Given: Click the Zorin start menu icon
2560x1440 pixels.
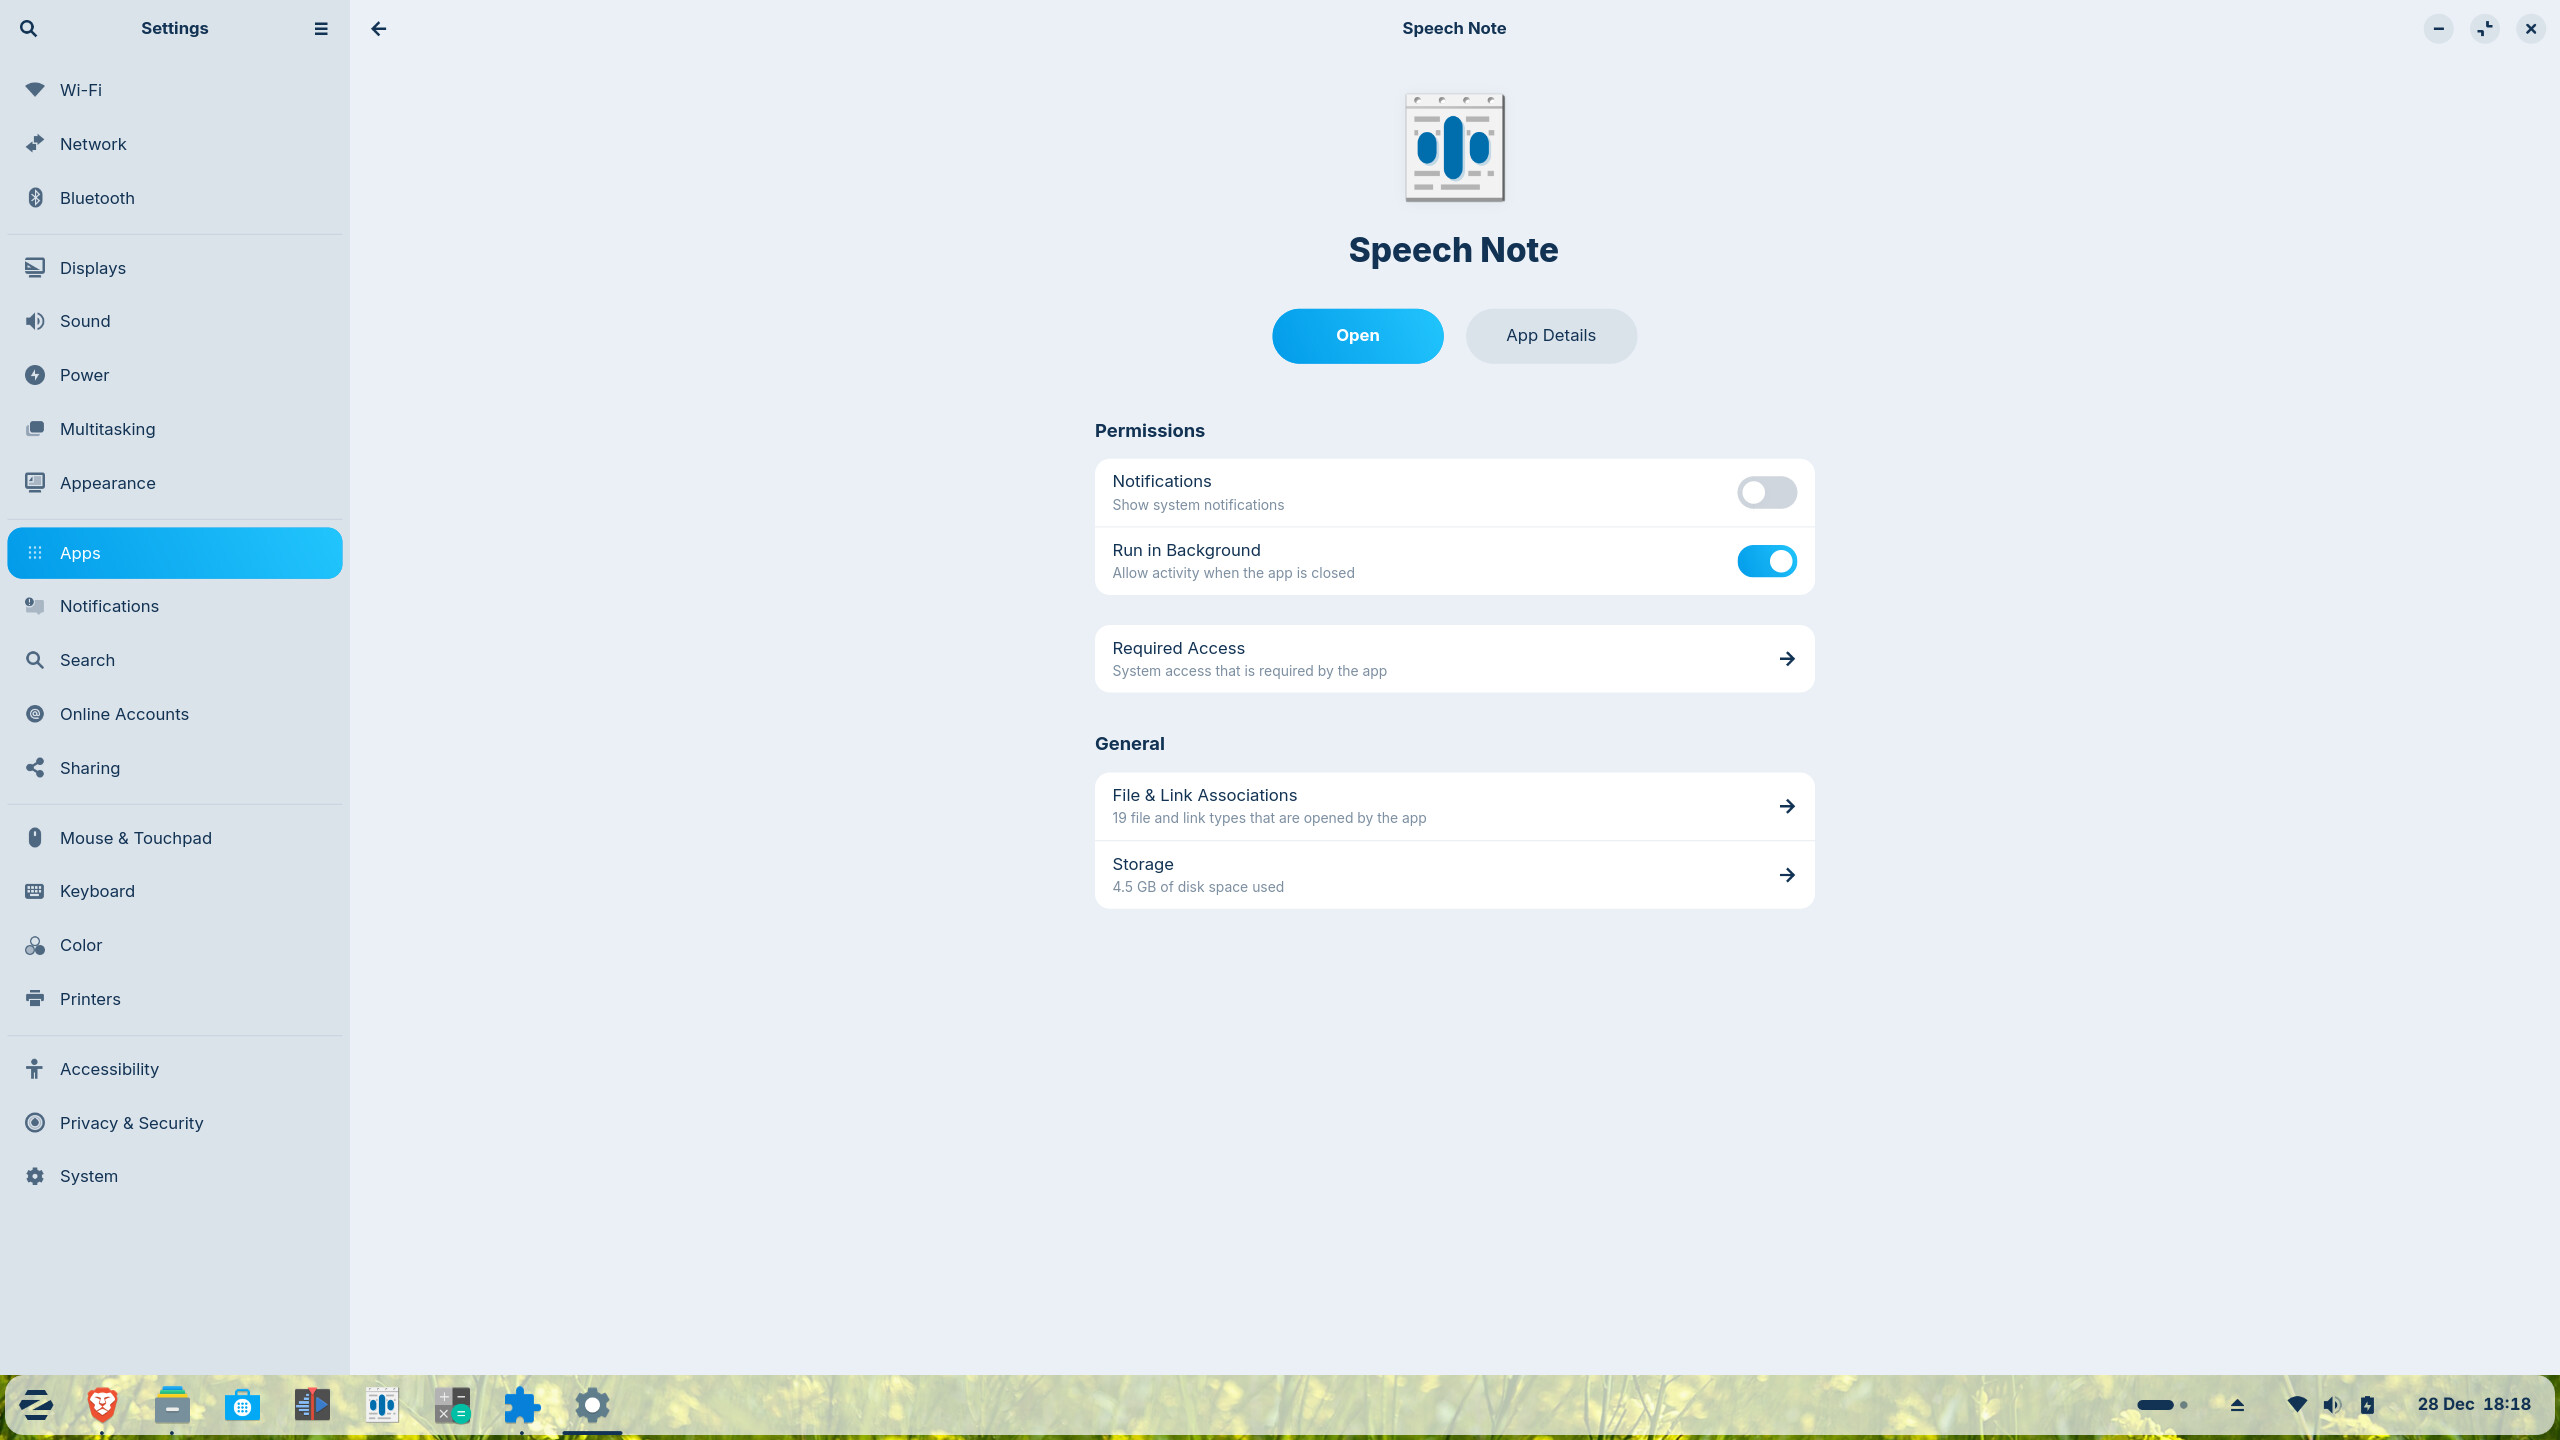Looking at the screenshot, I should [36, 1405].
